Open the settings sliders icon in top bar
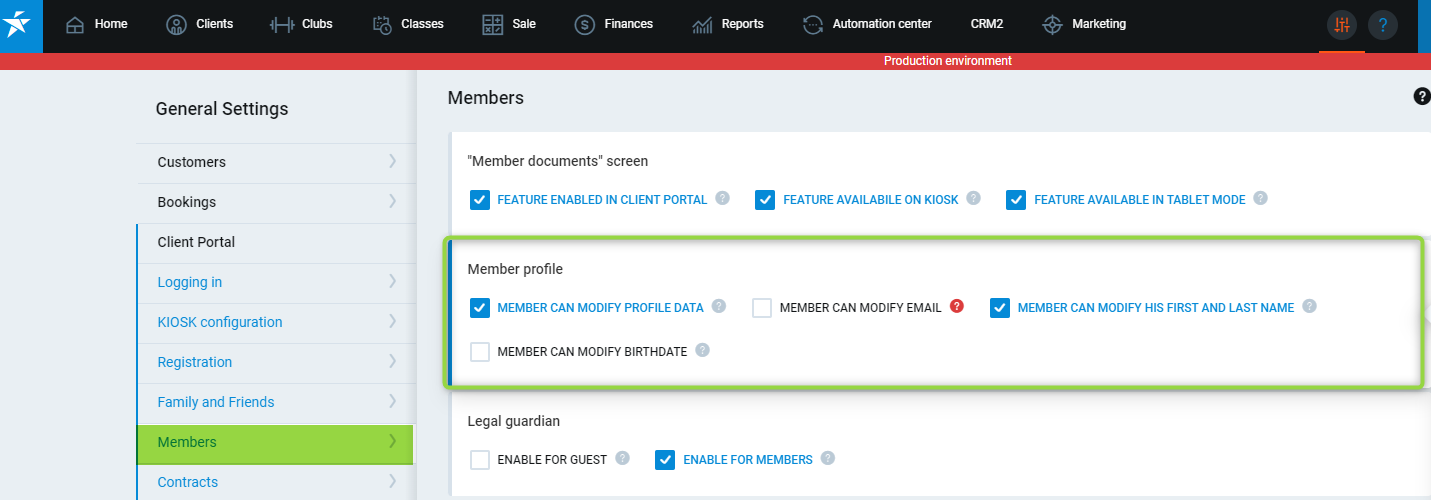 click(1342, 25)
